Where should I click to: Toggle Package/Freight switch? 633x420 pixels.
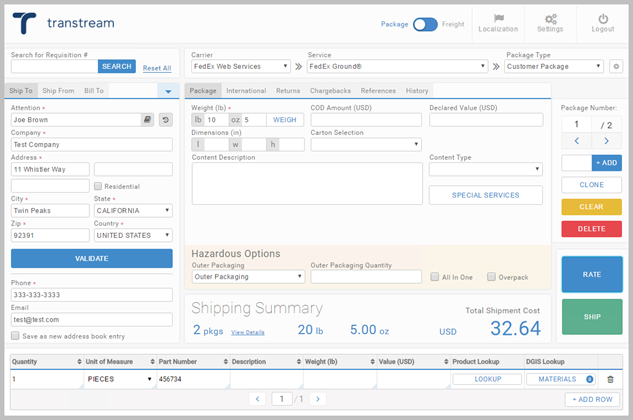tap(425, 24)
